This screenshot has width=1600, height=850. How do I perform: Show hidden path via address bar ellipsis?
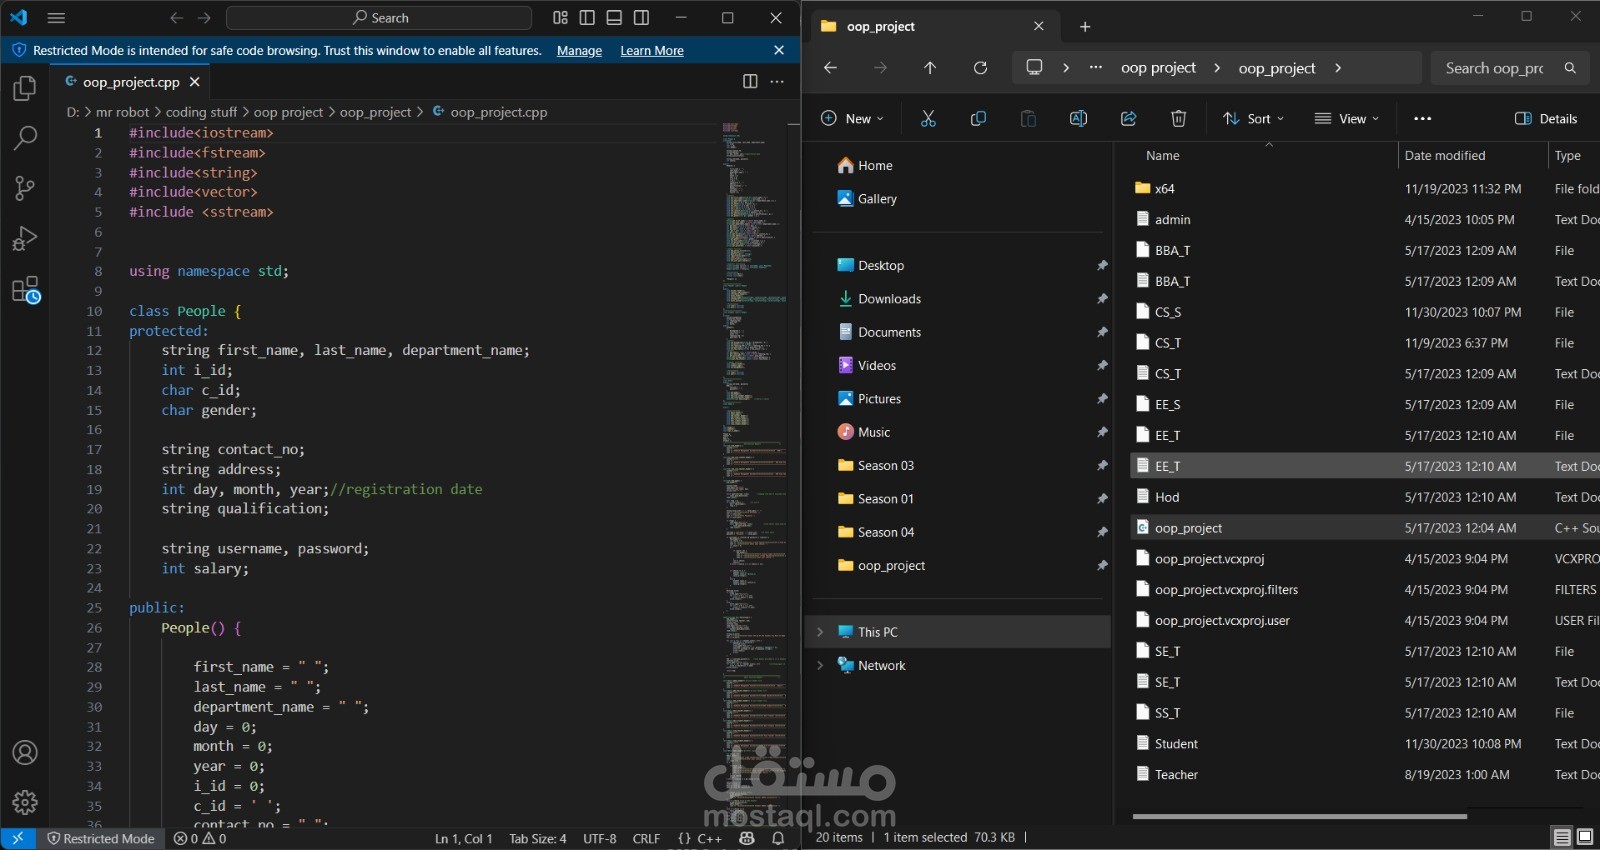(1096, 68)
